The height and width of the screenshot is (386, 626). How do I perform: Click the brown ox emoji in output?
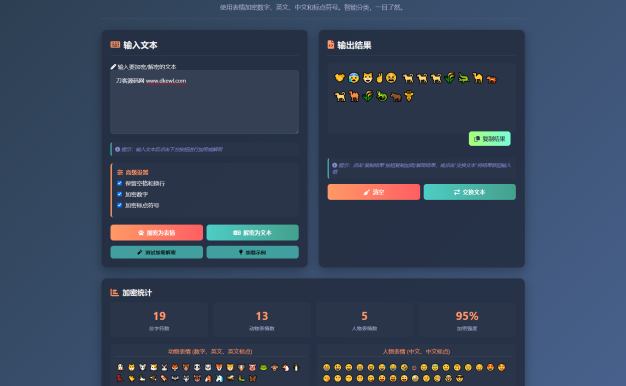click(396, 97)
